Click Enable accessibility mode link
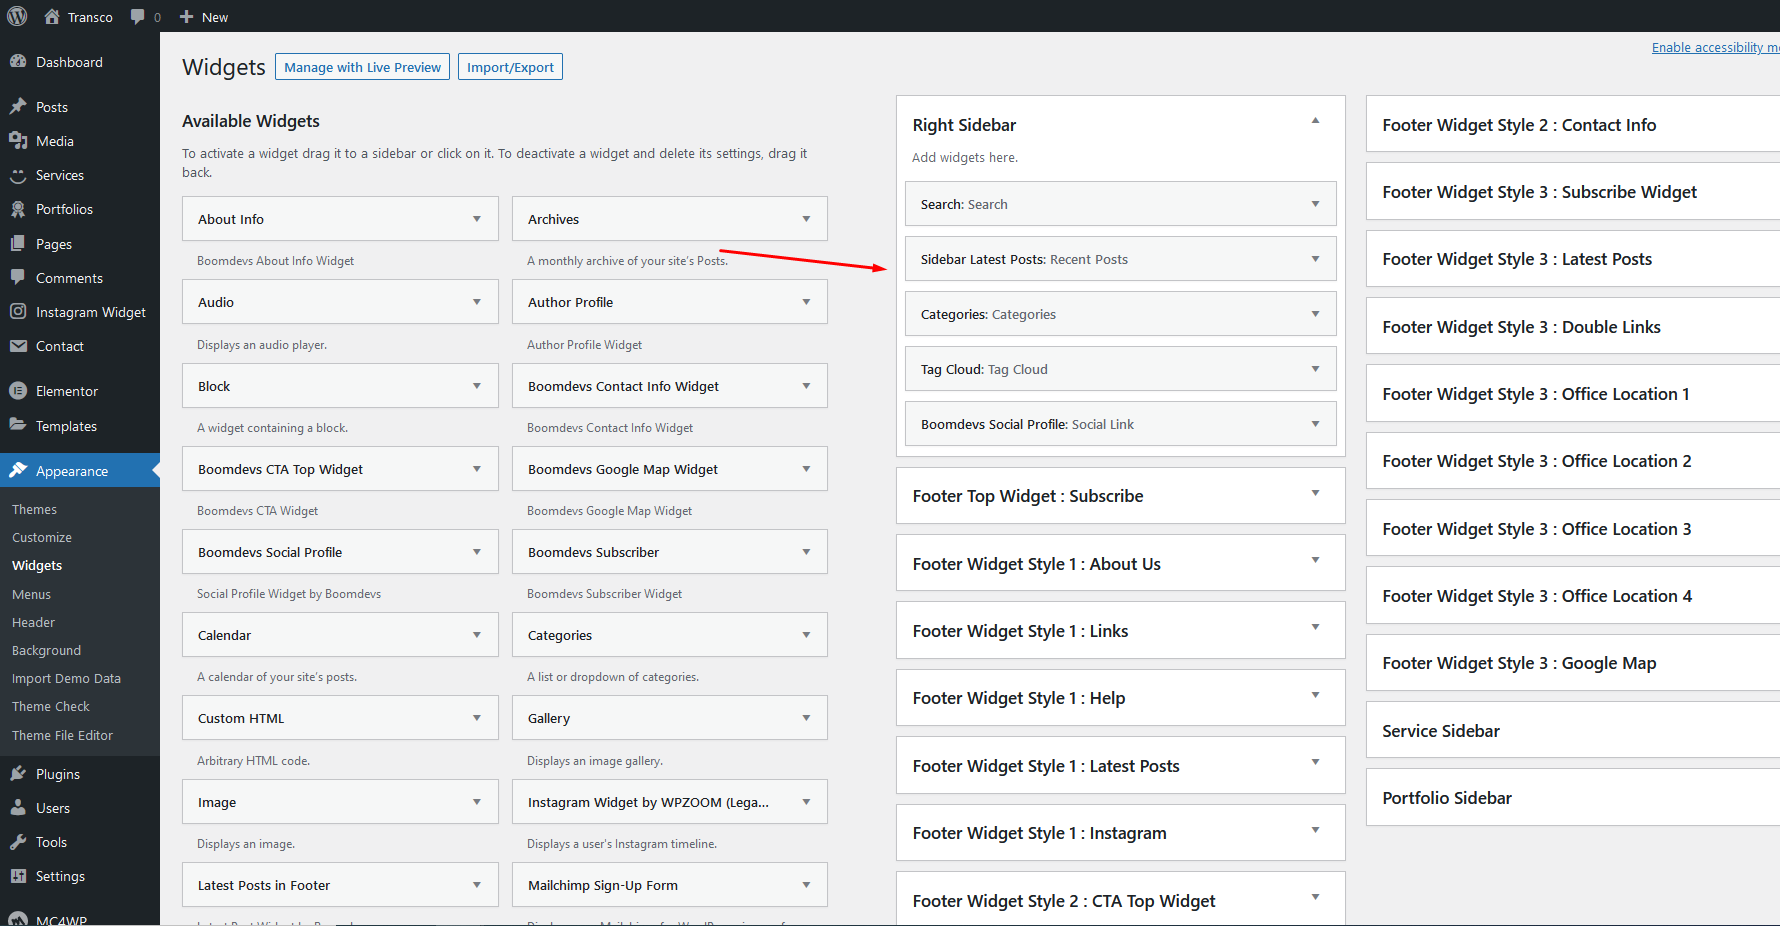This screenshot has width=1780, height=926. coord(1714,47)
